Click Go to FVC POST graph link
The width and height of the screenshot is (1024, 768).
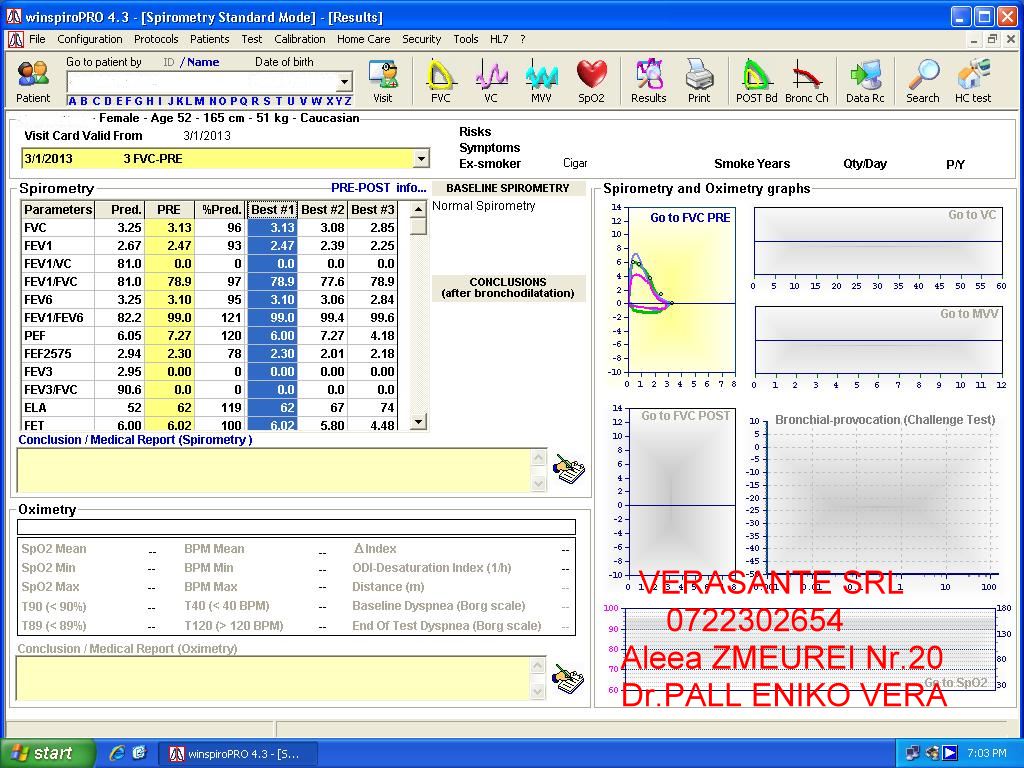[685, 416]
